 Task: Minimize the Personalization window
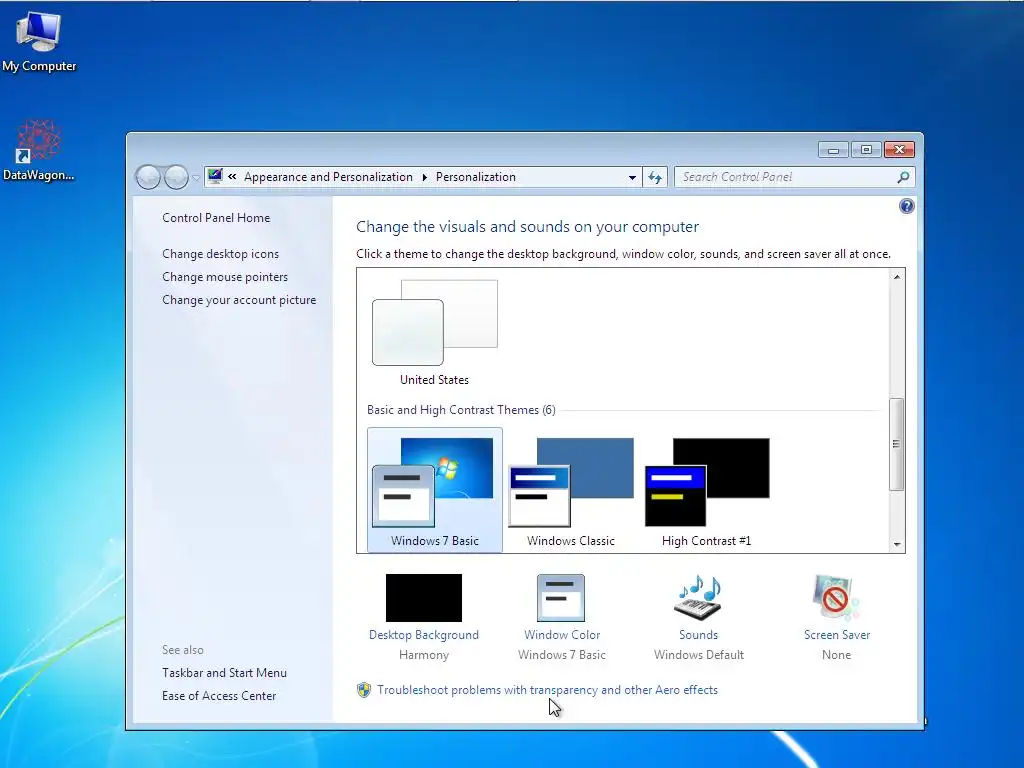point(833,150)
